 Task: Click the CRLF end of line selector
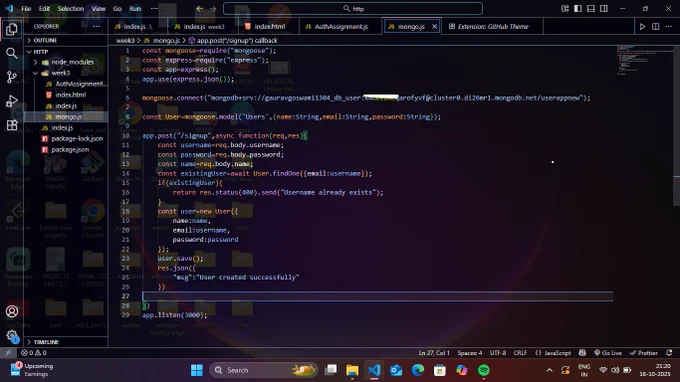coord(520,353)
